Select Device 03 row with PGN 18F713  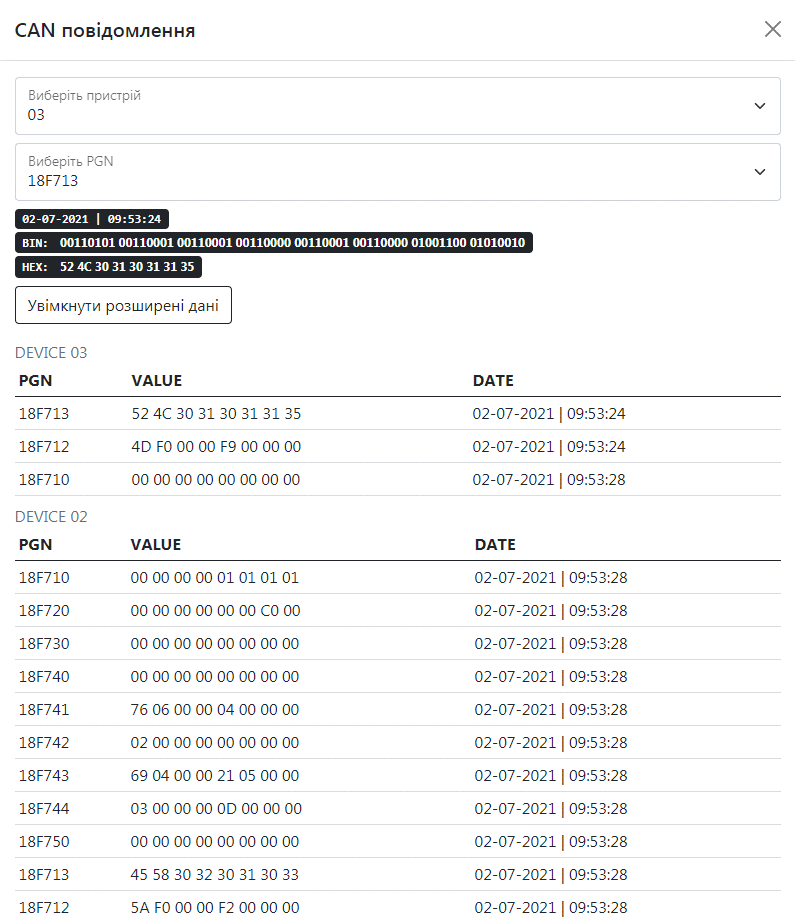(x=397, y=414)
